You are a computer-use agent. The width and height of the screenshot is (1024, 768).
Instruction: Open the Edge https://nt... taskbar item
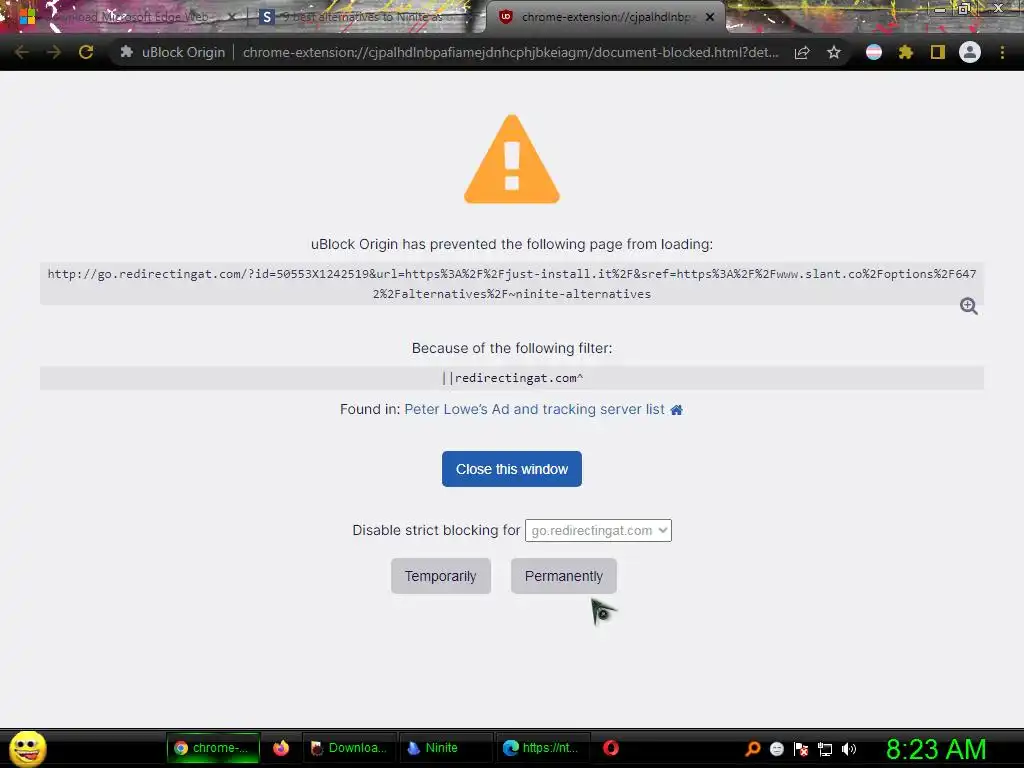(x=542, y=748)
